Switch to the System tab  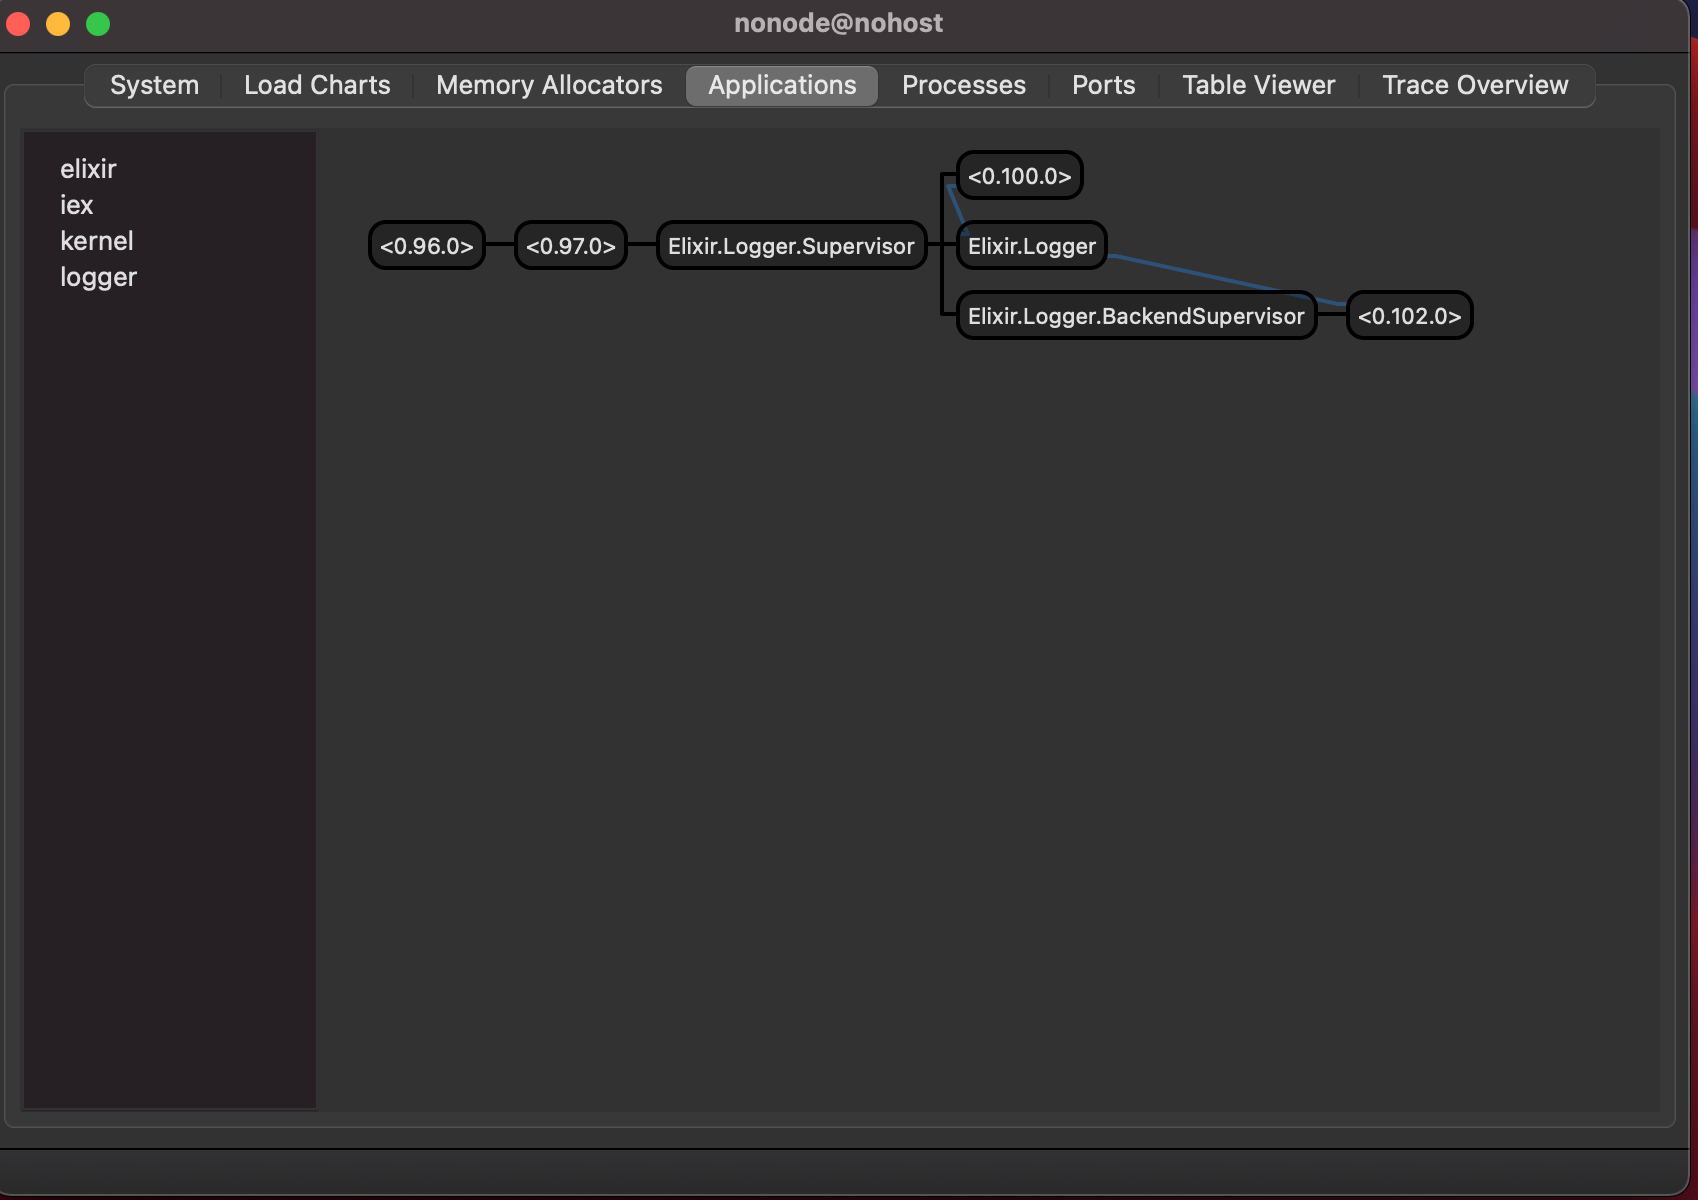point(154,86)
